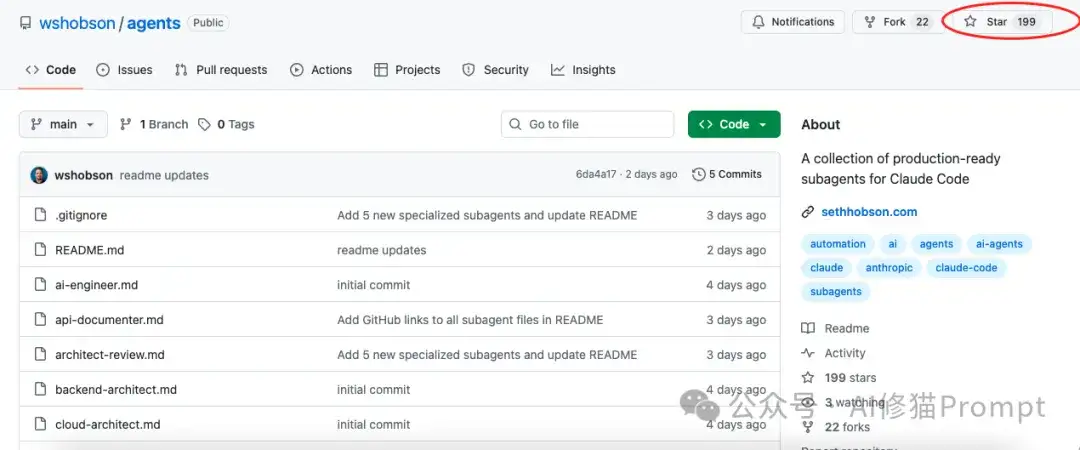This screenshot has width=1080, height=450.
Task: Open the Security tab
Action: [x=495, y=70]
